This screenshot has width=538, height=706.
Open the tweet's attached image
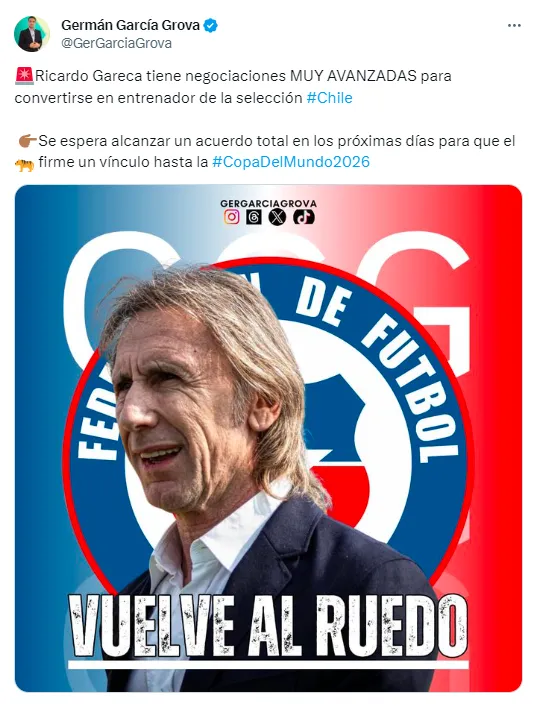point(268,438)
